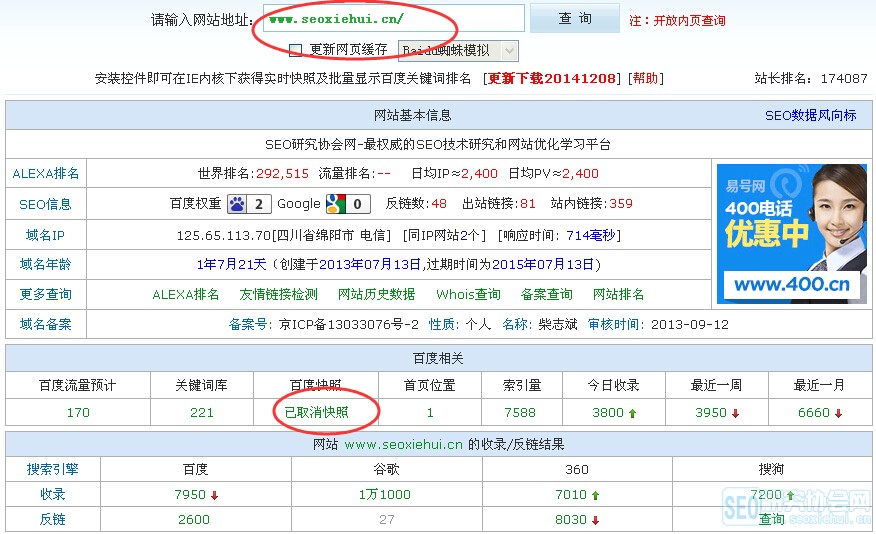Click keyword library value 221

point(202,413)
